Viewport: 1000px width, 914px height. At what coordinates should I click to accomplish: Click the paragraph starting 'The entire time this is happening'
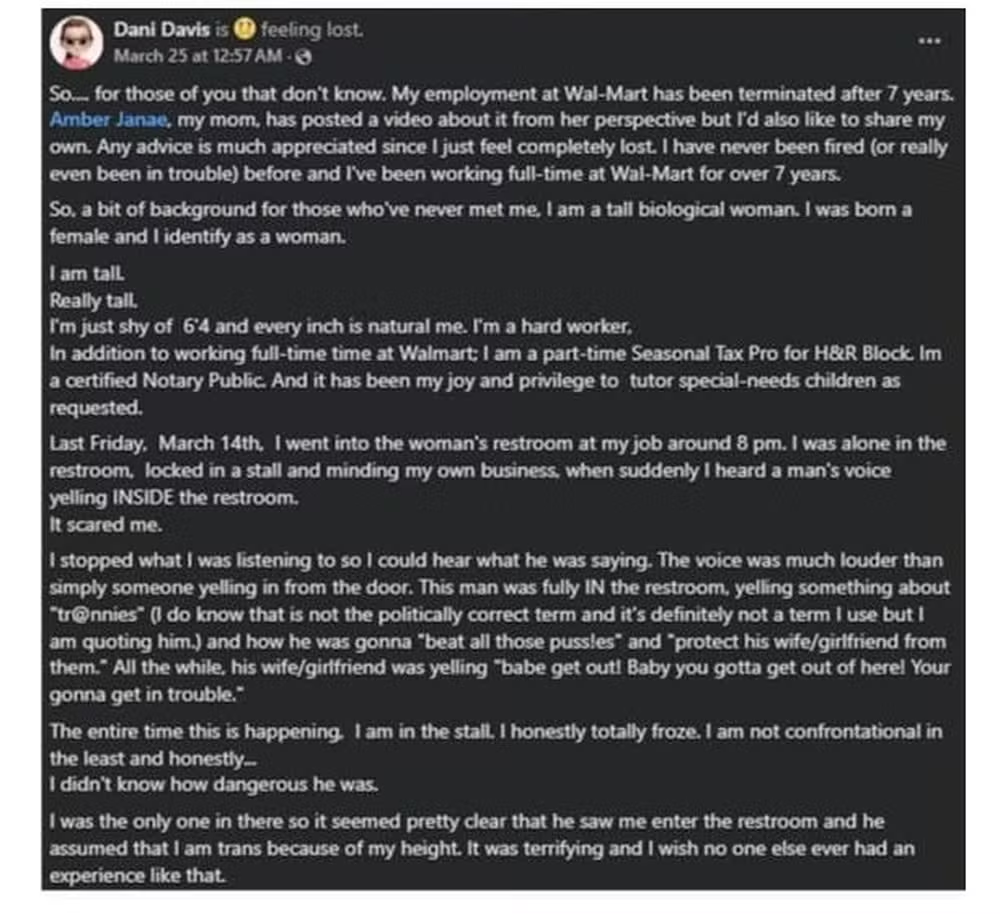click(496, 744)
